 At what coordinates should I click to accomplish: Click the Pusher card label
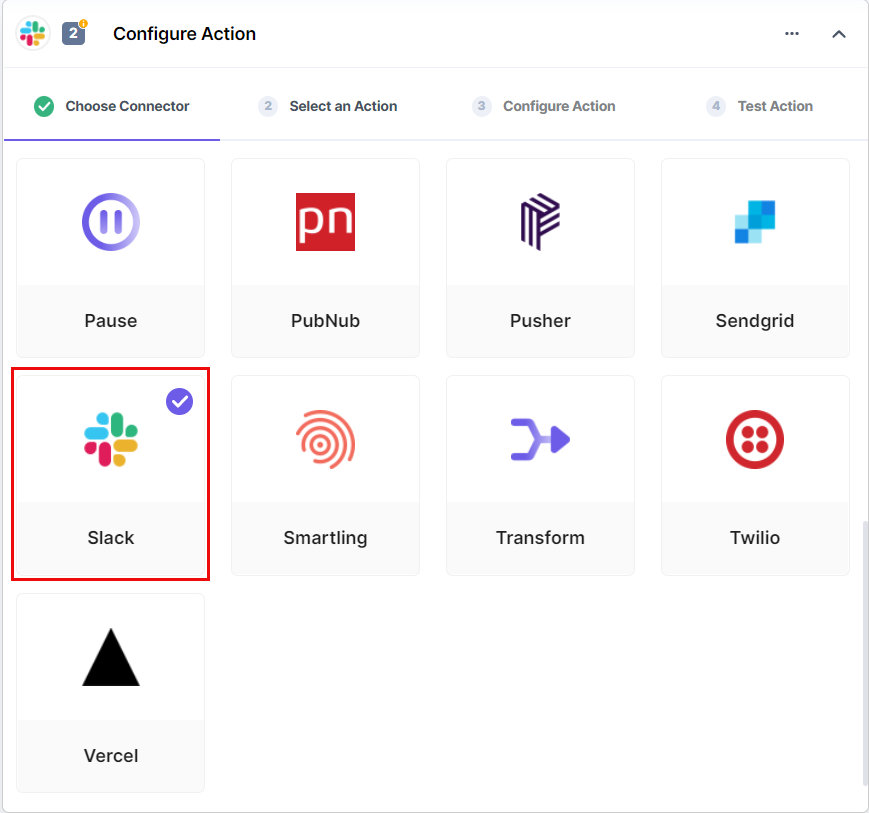coord(540,321)
